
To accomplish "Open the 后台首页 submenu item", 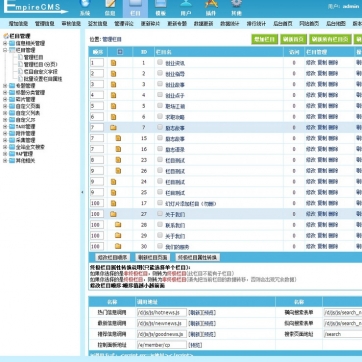I will click(283, 24).
